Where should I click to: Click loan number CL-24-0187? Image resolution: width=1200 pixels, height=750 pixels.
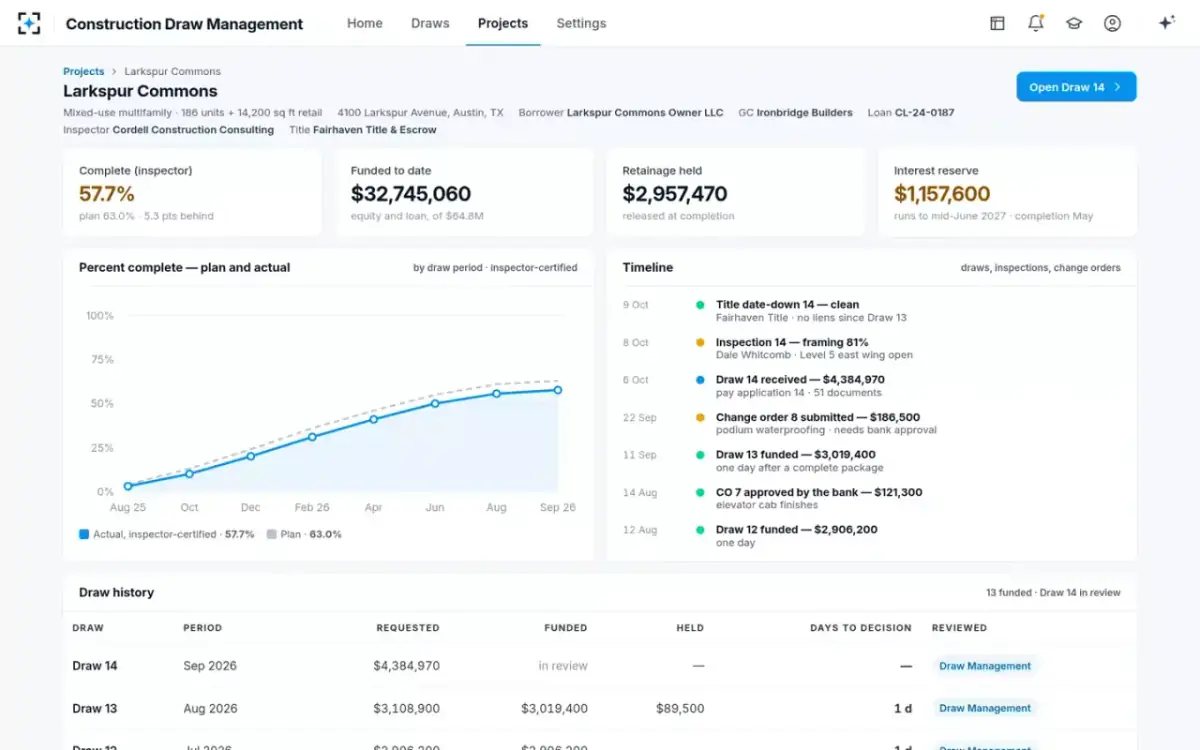coord(924,113)
